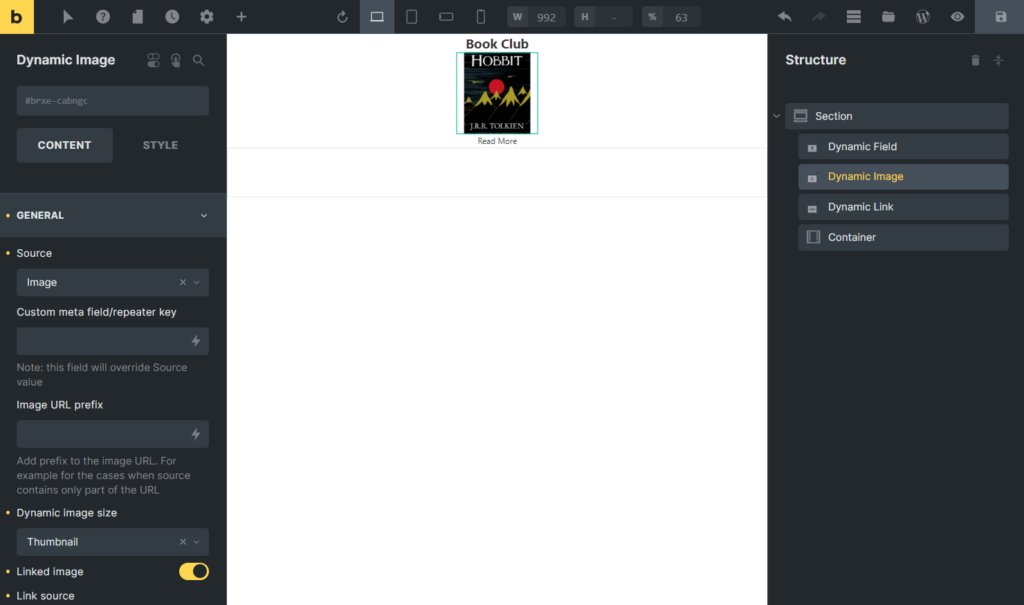
Task: Click lightning icon in Image URL prefix
Action: click(195, 434)
